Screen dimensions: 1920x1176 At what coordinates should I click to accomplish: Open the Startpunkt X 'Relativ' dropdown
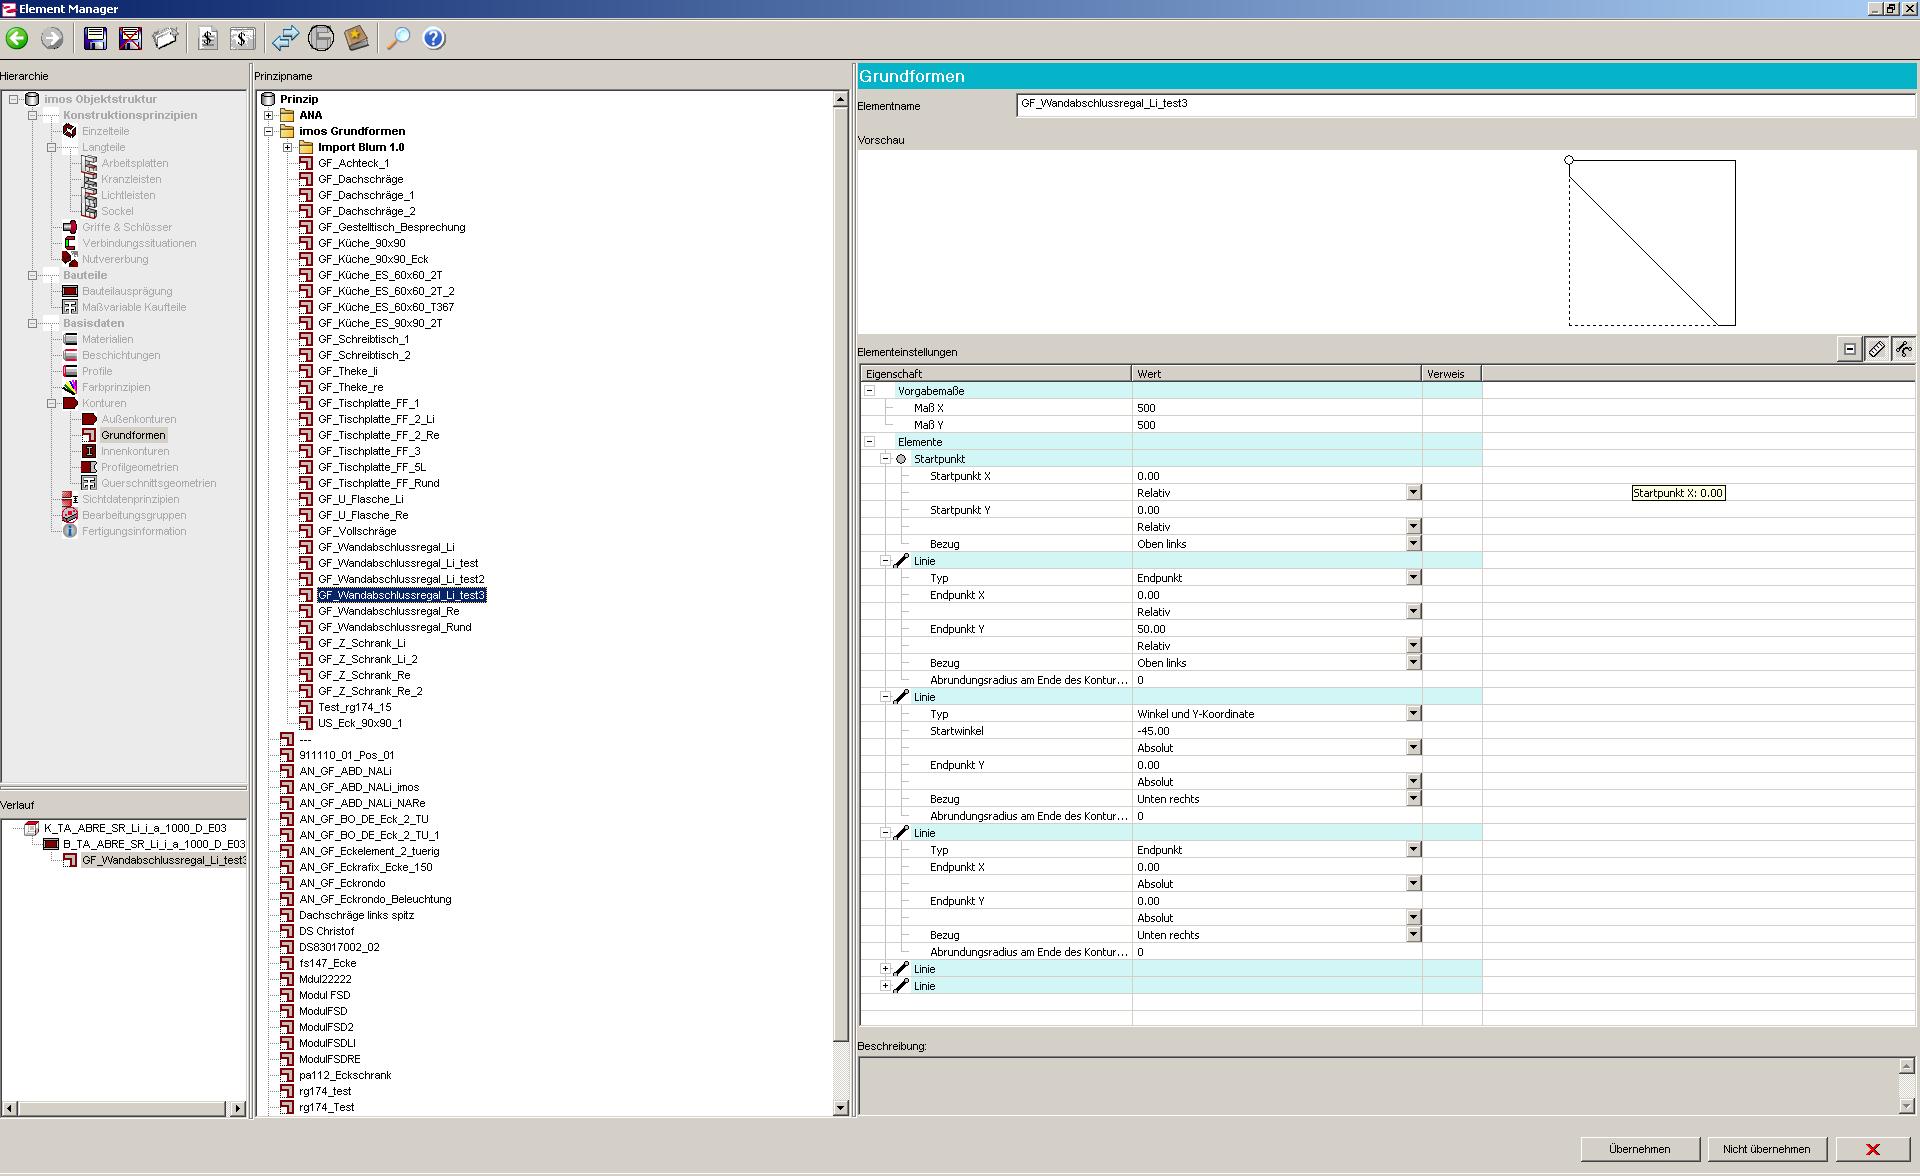(x=1413, y=493)
